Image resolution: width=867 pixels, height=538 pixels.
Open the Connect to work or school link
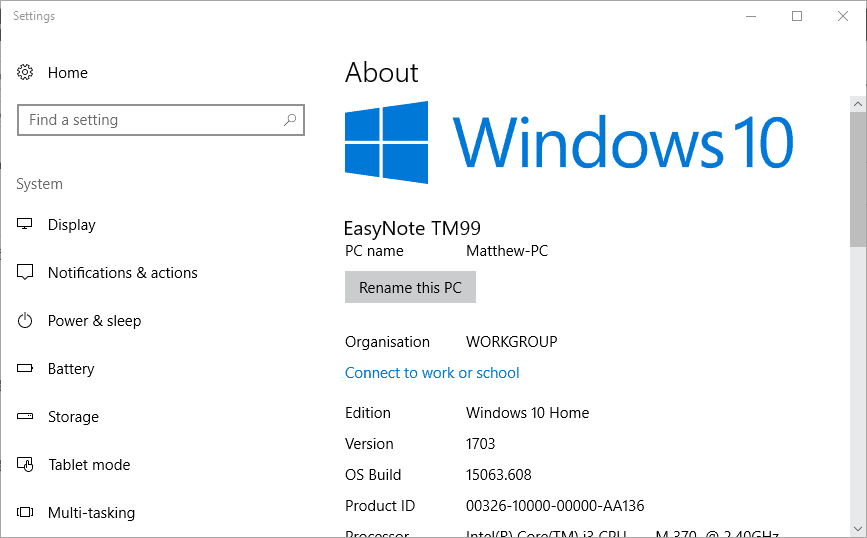(x=432, y=373)
